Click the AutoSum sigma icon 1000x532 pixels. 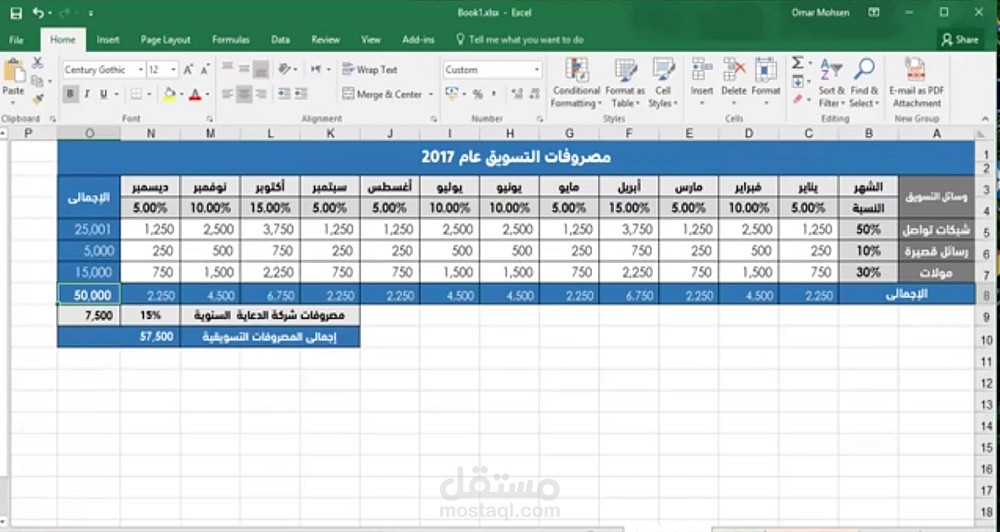coord(797,63)
